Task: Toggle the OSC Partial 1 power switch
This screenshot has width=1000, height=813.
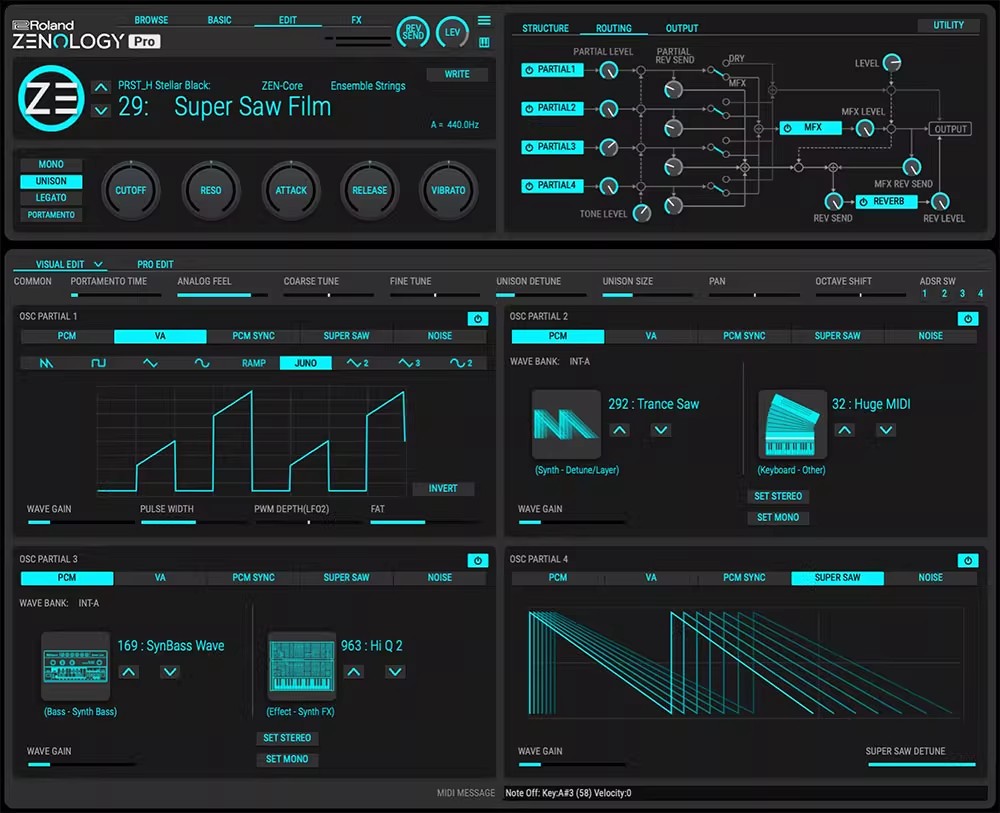Action: pos(477,318)
